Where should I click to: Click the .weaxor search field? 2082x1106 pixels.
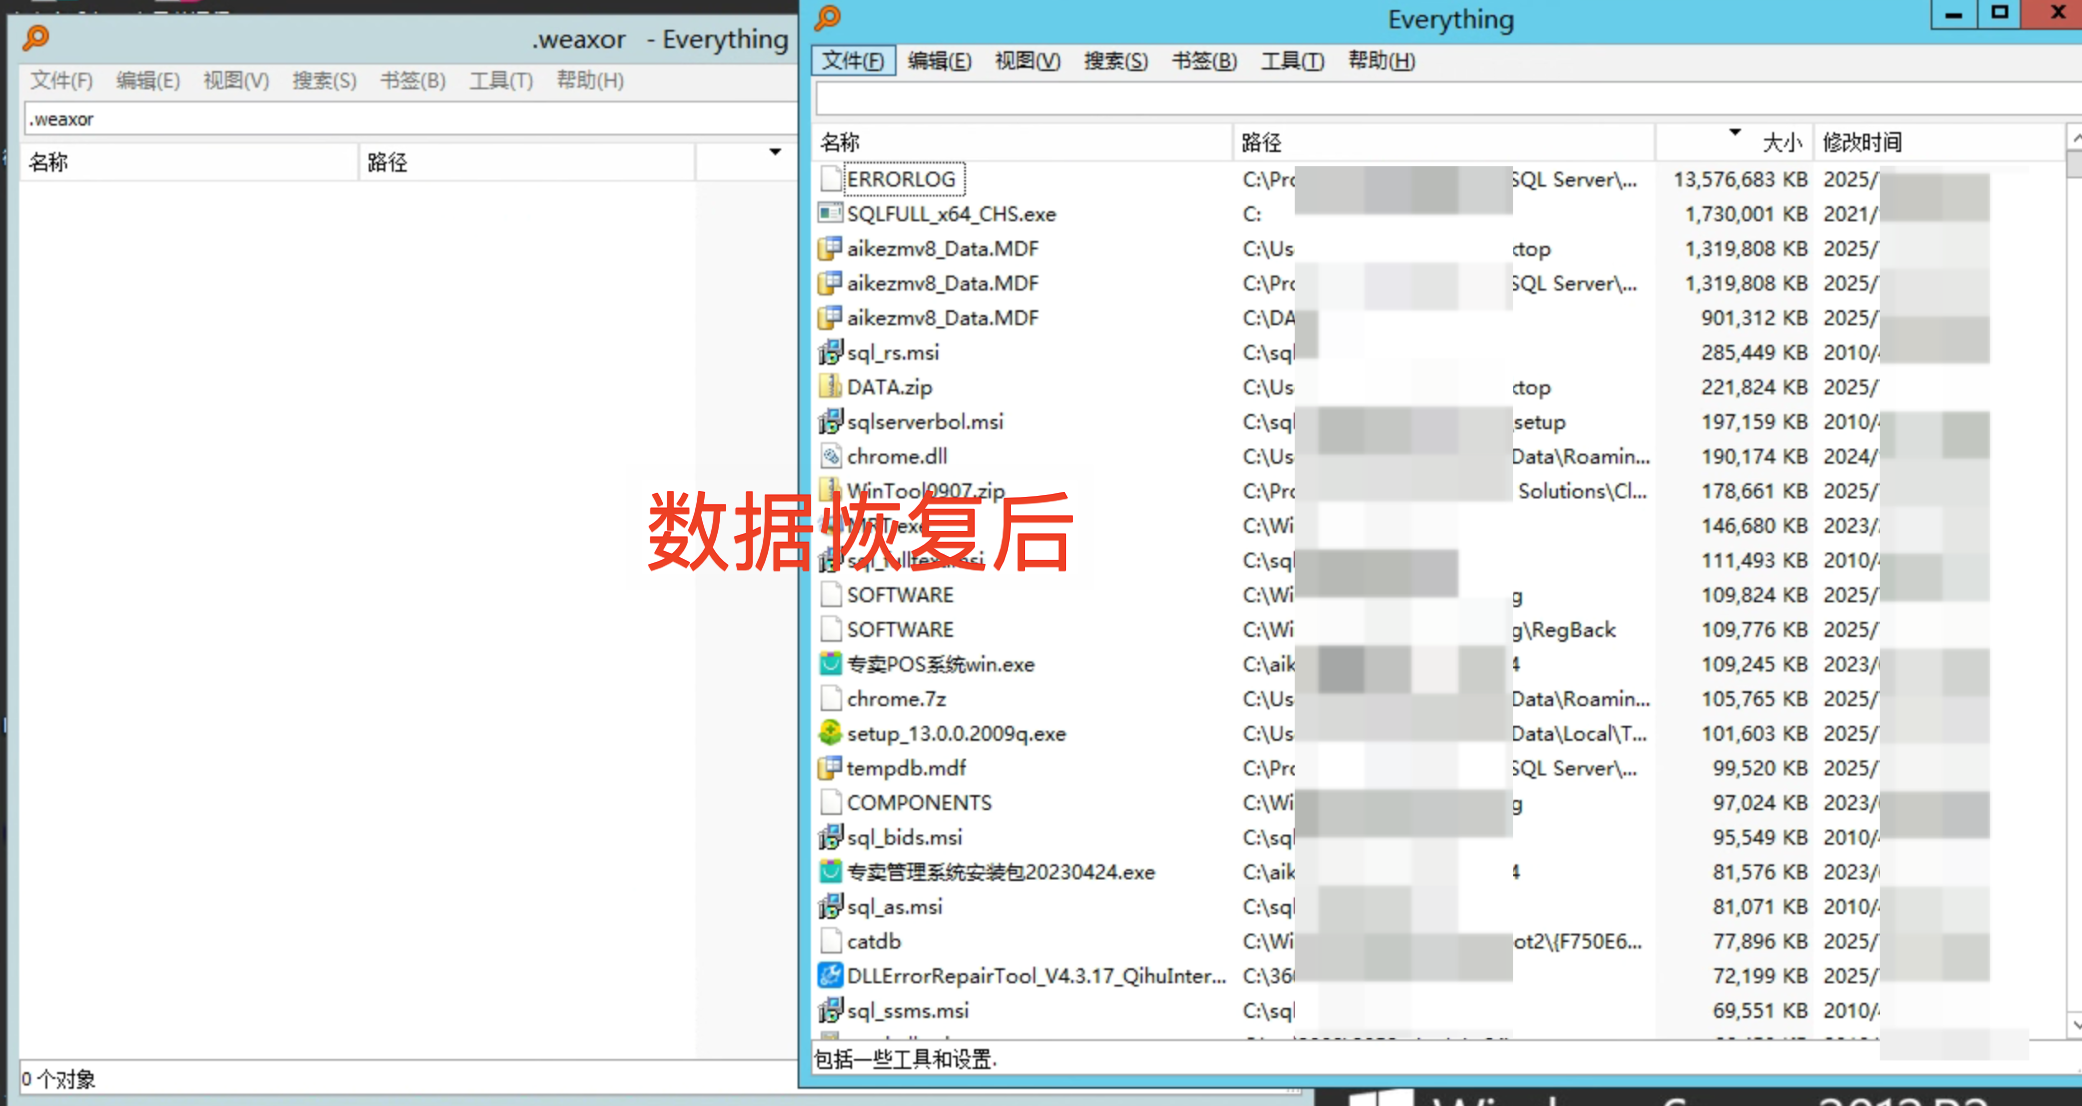(410, 119)
